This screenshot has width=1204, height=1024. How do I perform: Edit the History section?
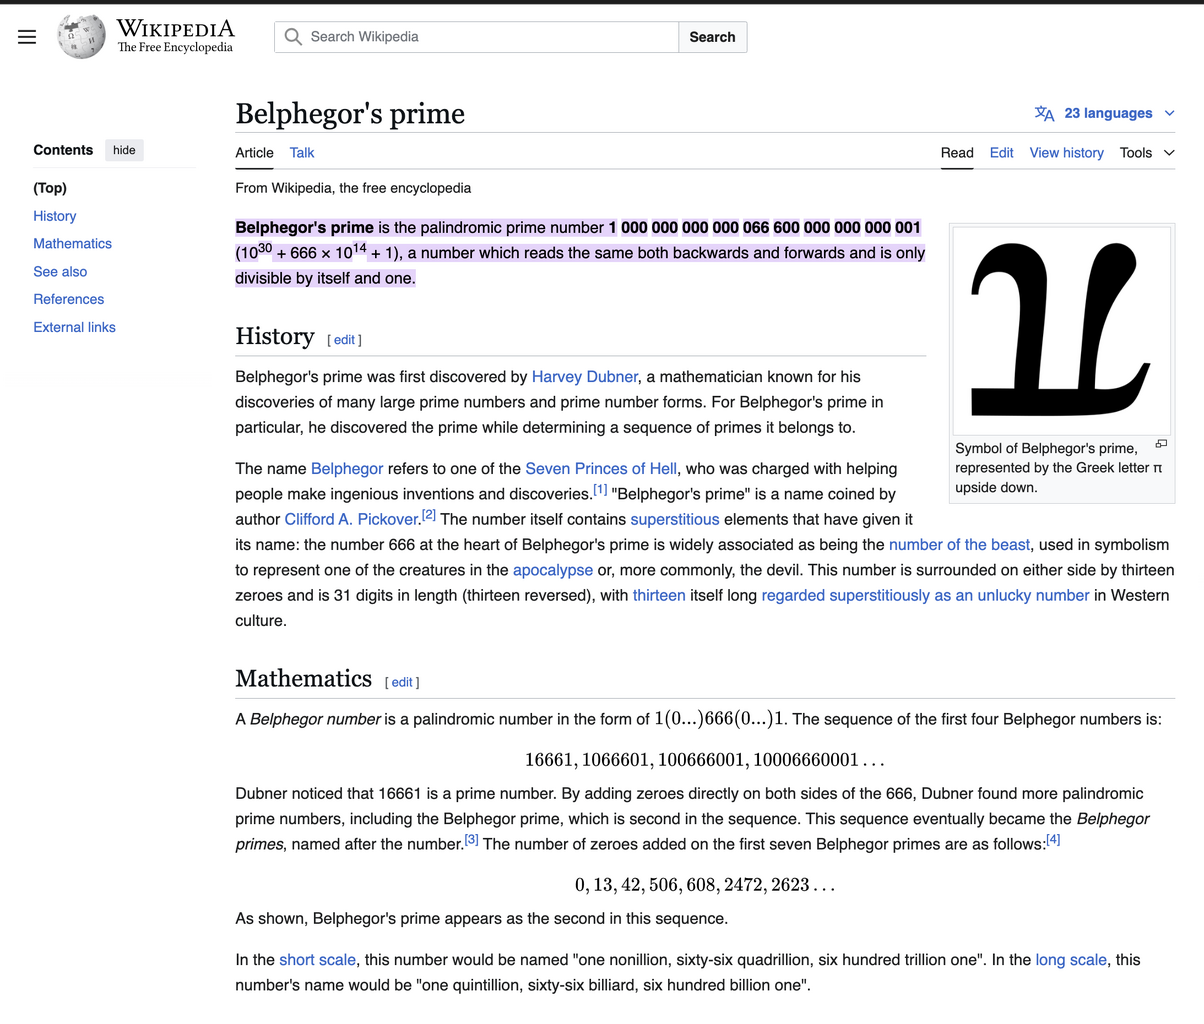point(344,340)
